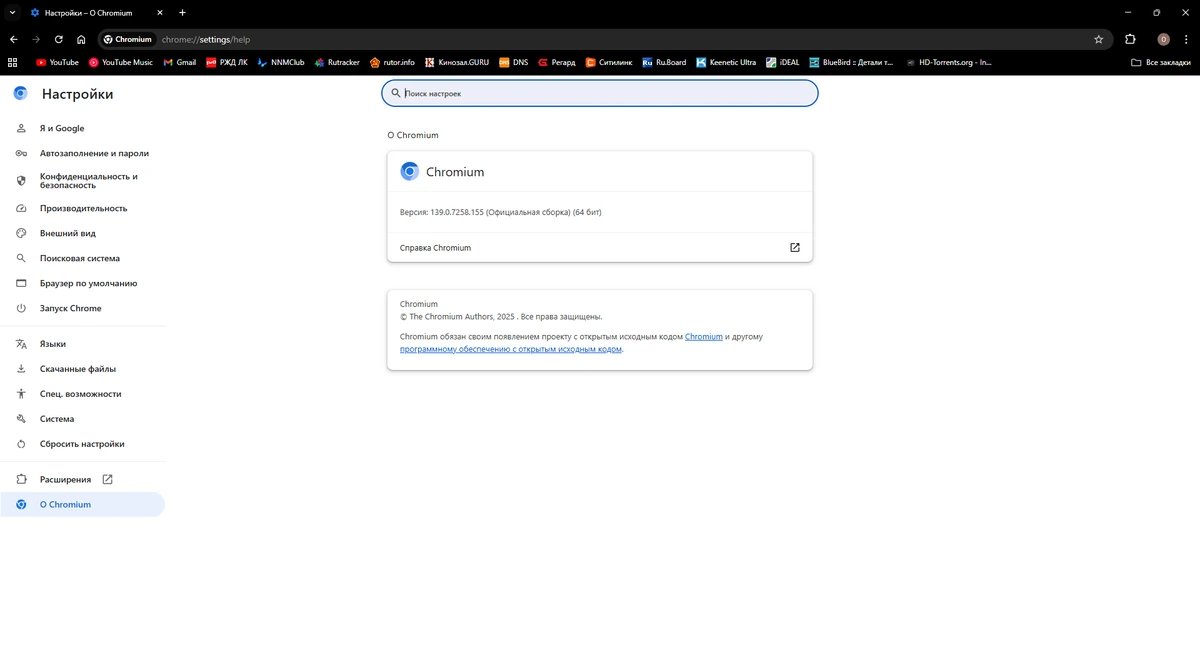
Task: Open the NNMClub bookmark
Action: coord(281,62)
